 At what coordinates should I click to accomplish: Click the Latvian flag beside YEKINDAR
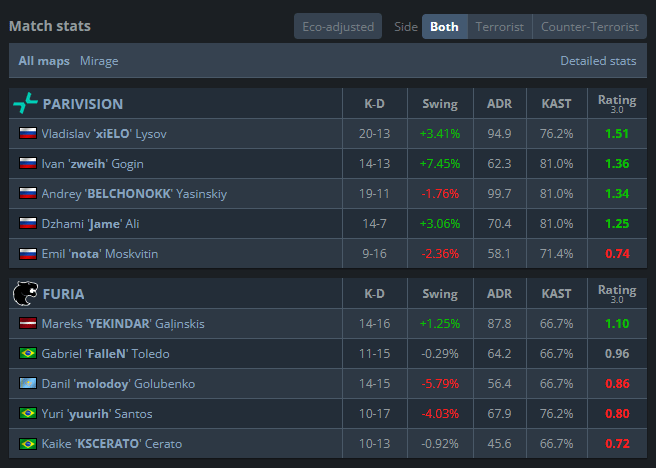[28, 323]
